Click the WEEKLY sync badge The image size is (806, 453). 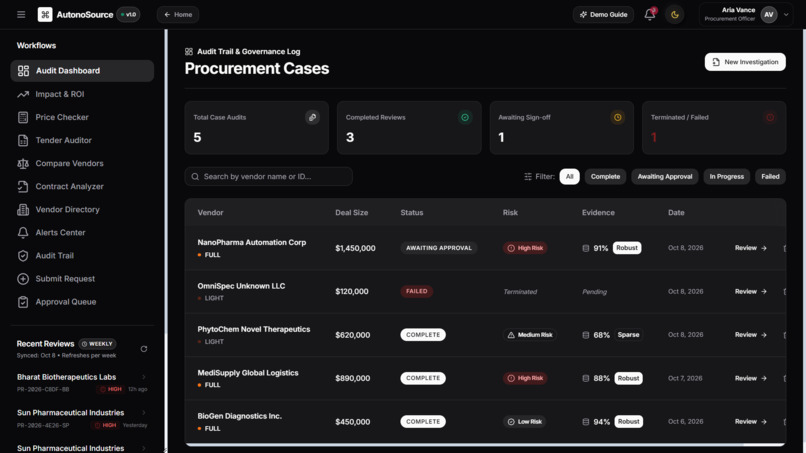pos(98,344)
